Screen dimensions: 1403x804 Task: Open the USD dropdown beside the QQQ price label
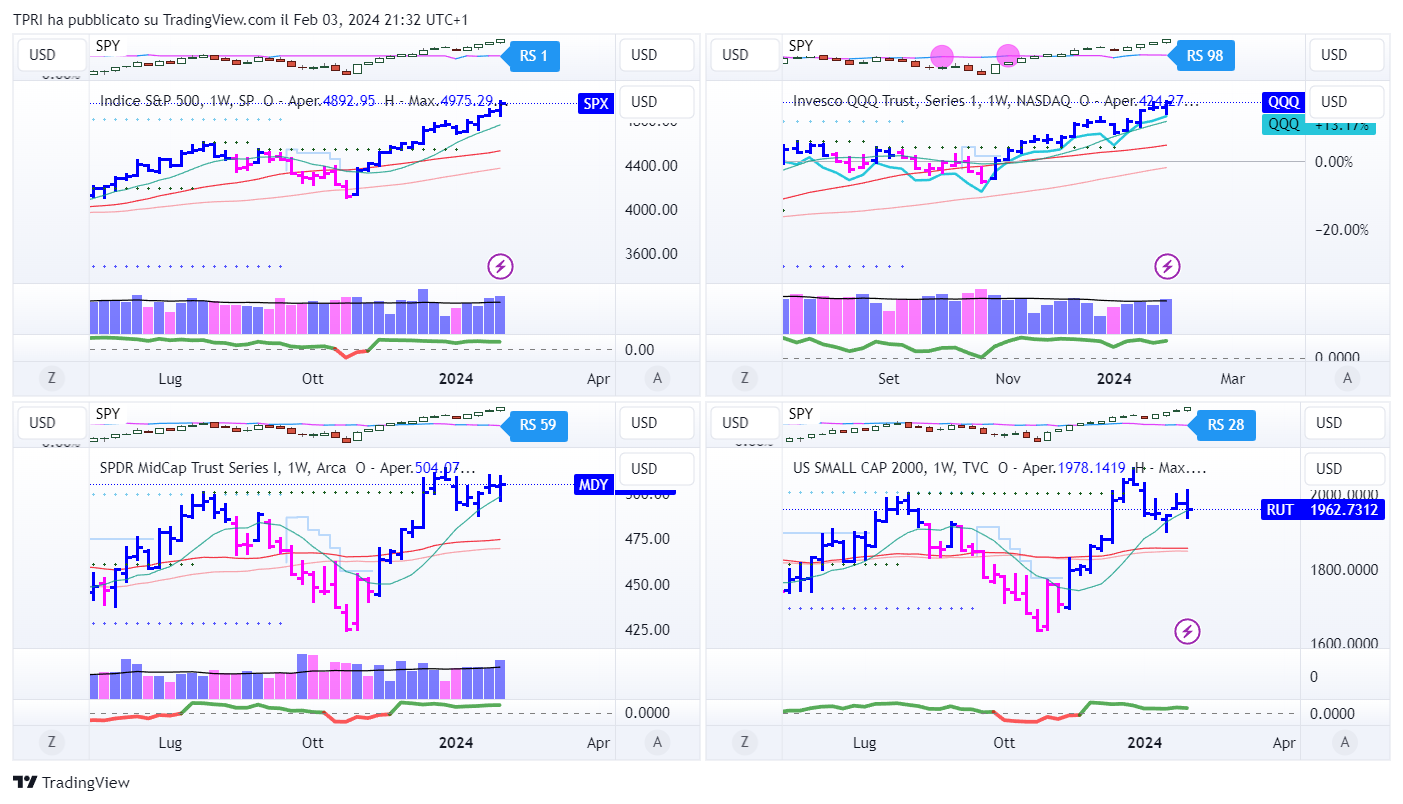(1344, 102)
